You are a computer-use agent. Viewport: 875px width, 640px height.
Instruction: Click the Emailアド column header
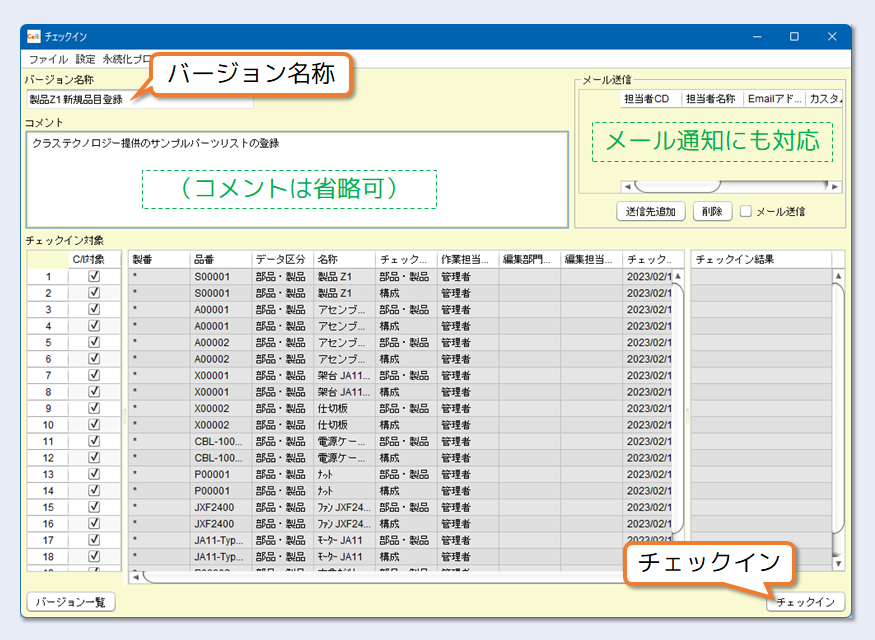click(x=775, y=99)
